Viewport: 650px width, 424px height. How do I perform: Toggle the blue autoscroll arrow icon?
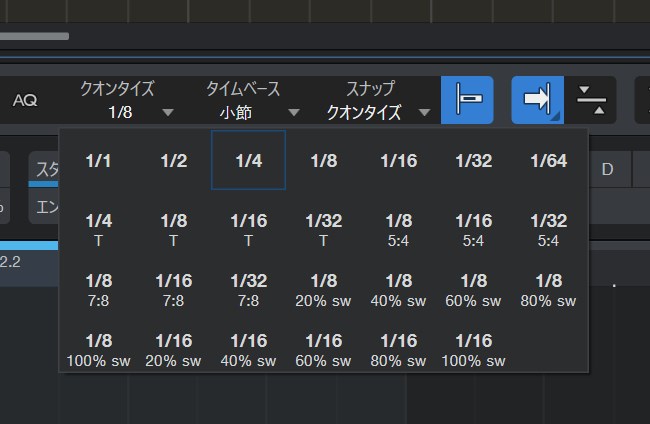coord(537,100)
